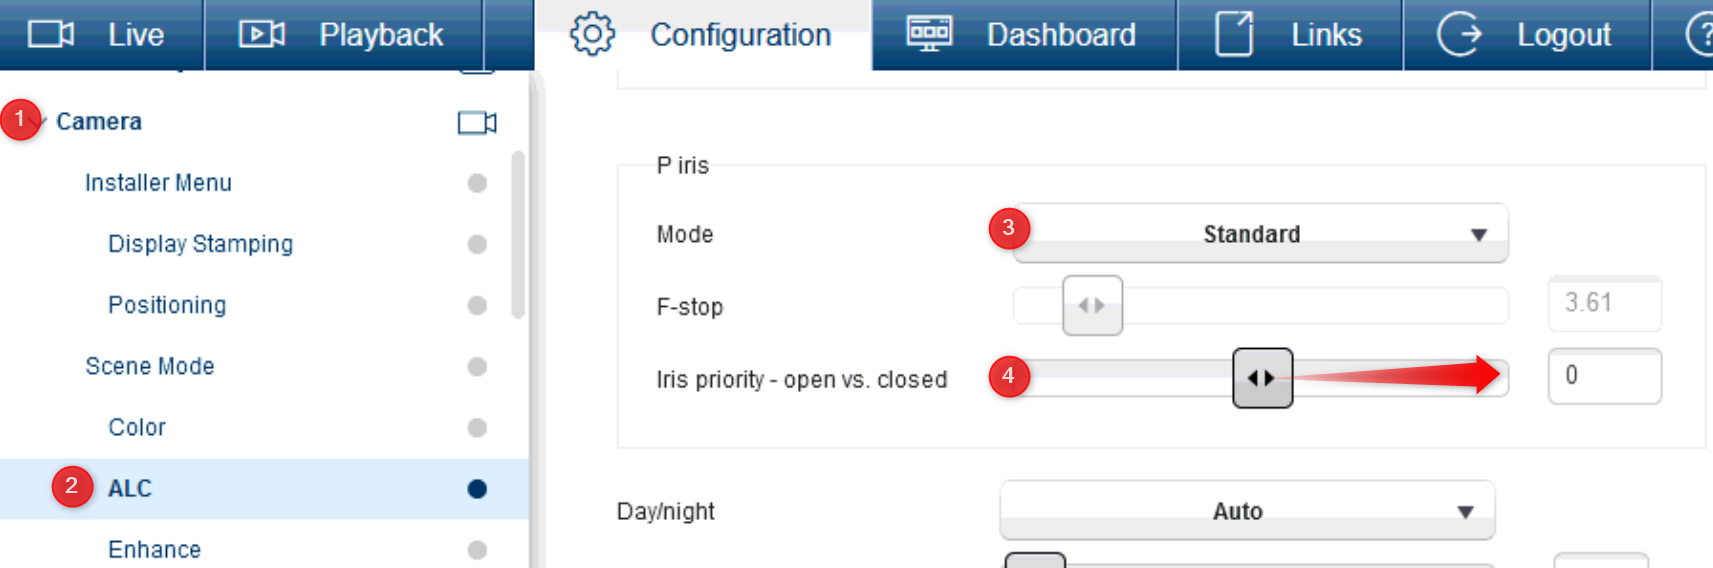Select the Installer Menu status dot
The height and width of the screenshot is (568, 1713).
[x=477, y=183]
